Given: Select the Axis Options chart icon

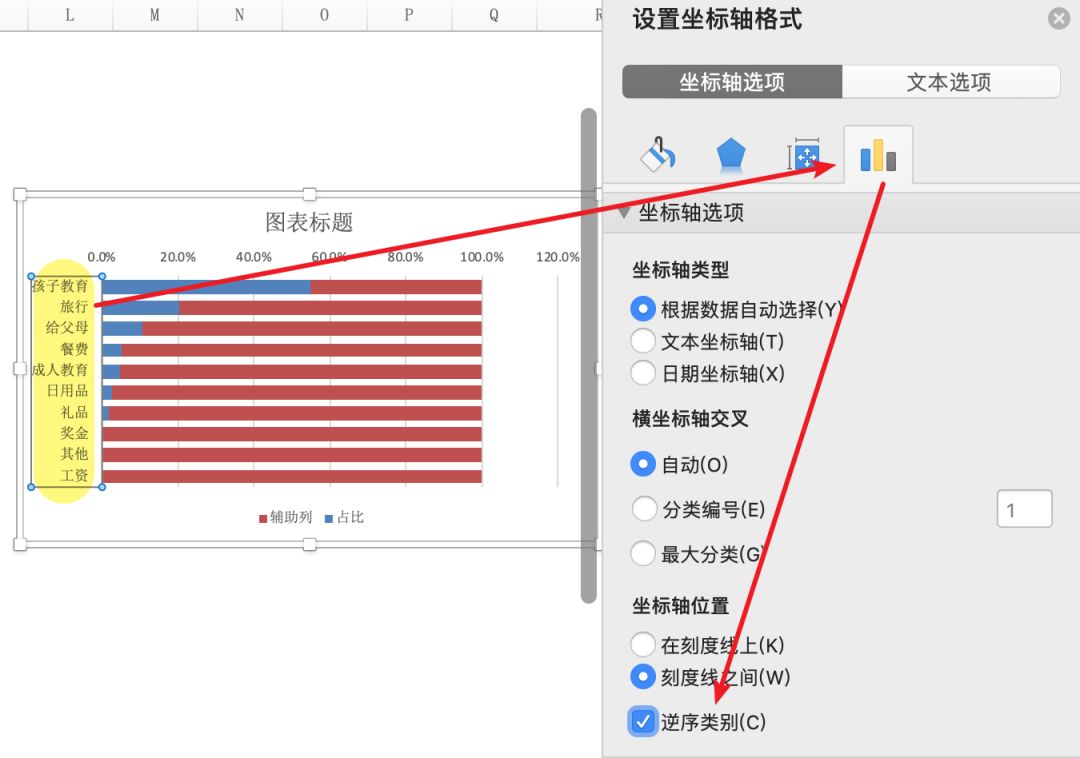Looking at the screenshot, I should (877, 153).
